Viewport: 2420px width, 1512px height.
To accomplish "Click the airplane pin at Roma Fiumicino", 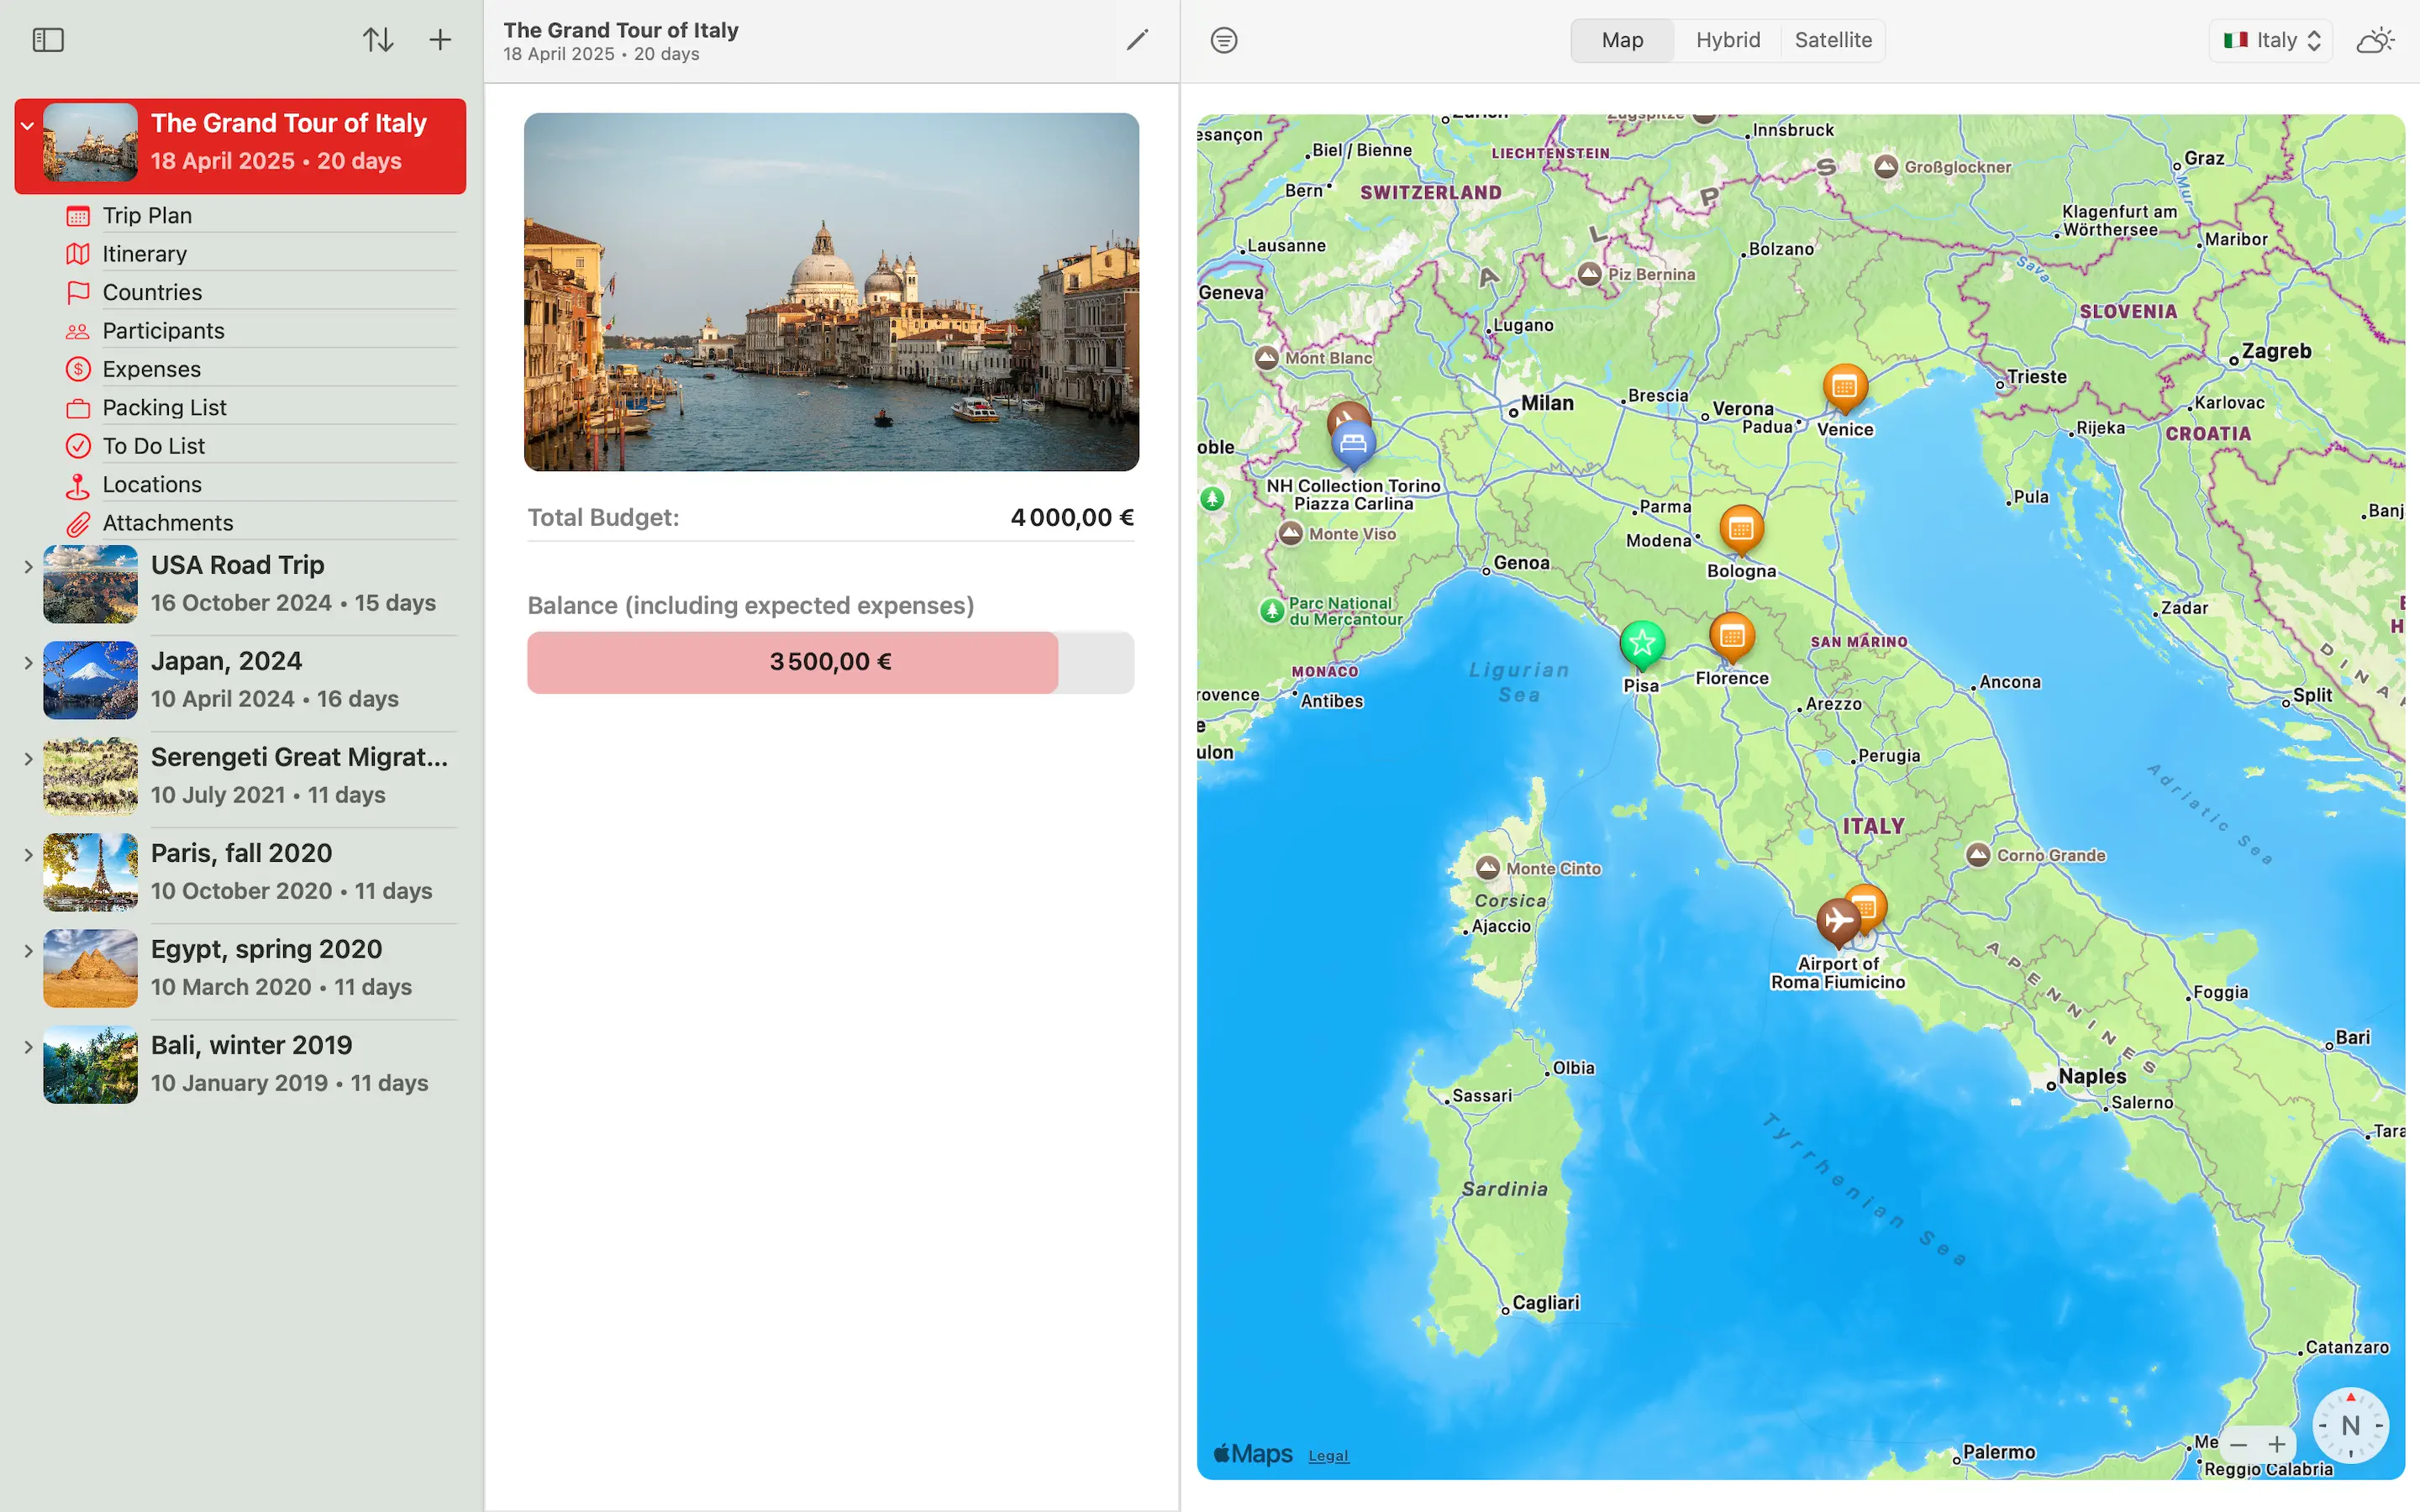I will [1837, 918].
